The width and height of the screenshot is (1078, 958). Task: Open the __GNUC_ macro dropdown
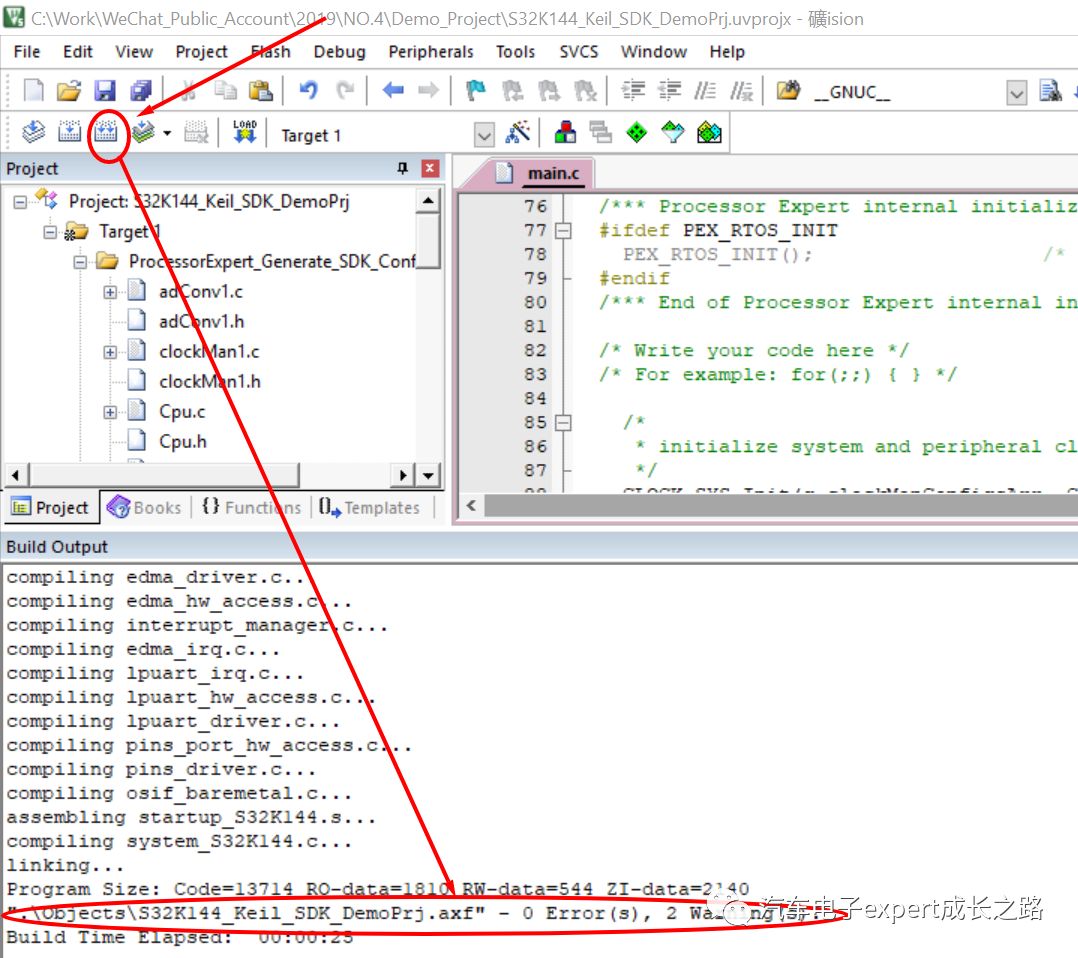1016,91
